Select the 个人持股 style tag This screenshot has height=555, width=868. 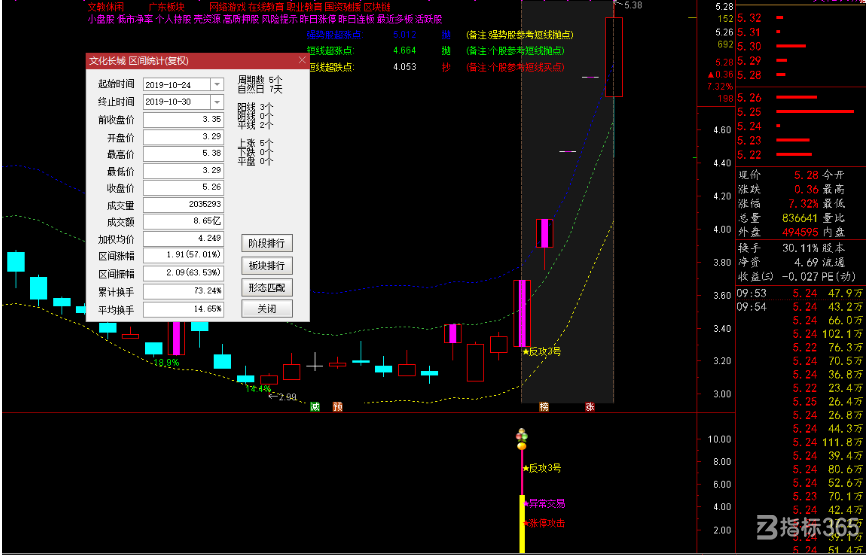tap(173, 19)
